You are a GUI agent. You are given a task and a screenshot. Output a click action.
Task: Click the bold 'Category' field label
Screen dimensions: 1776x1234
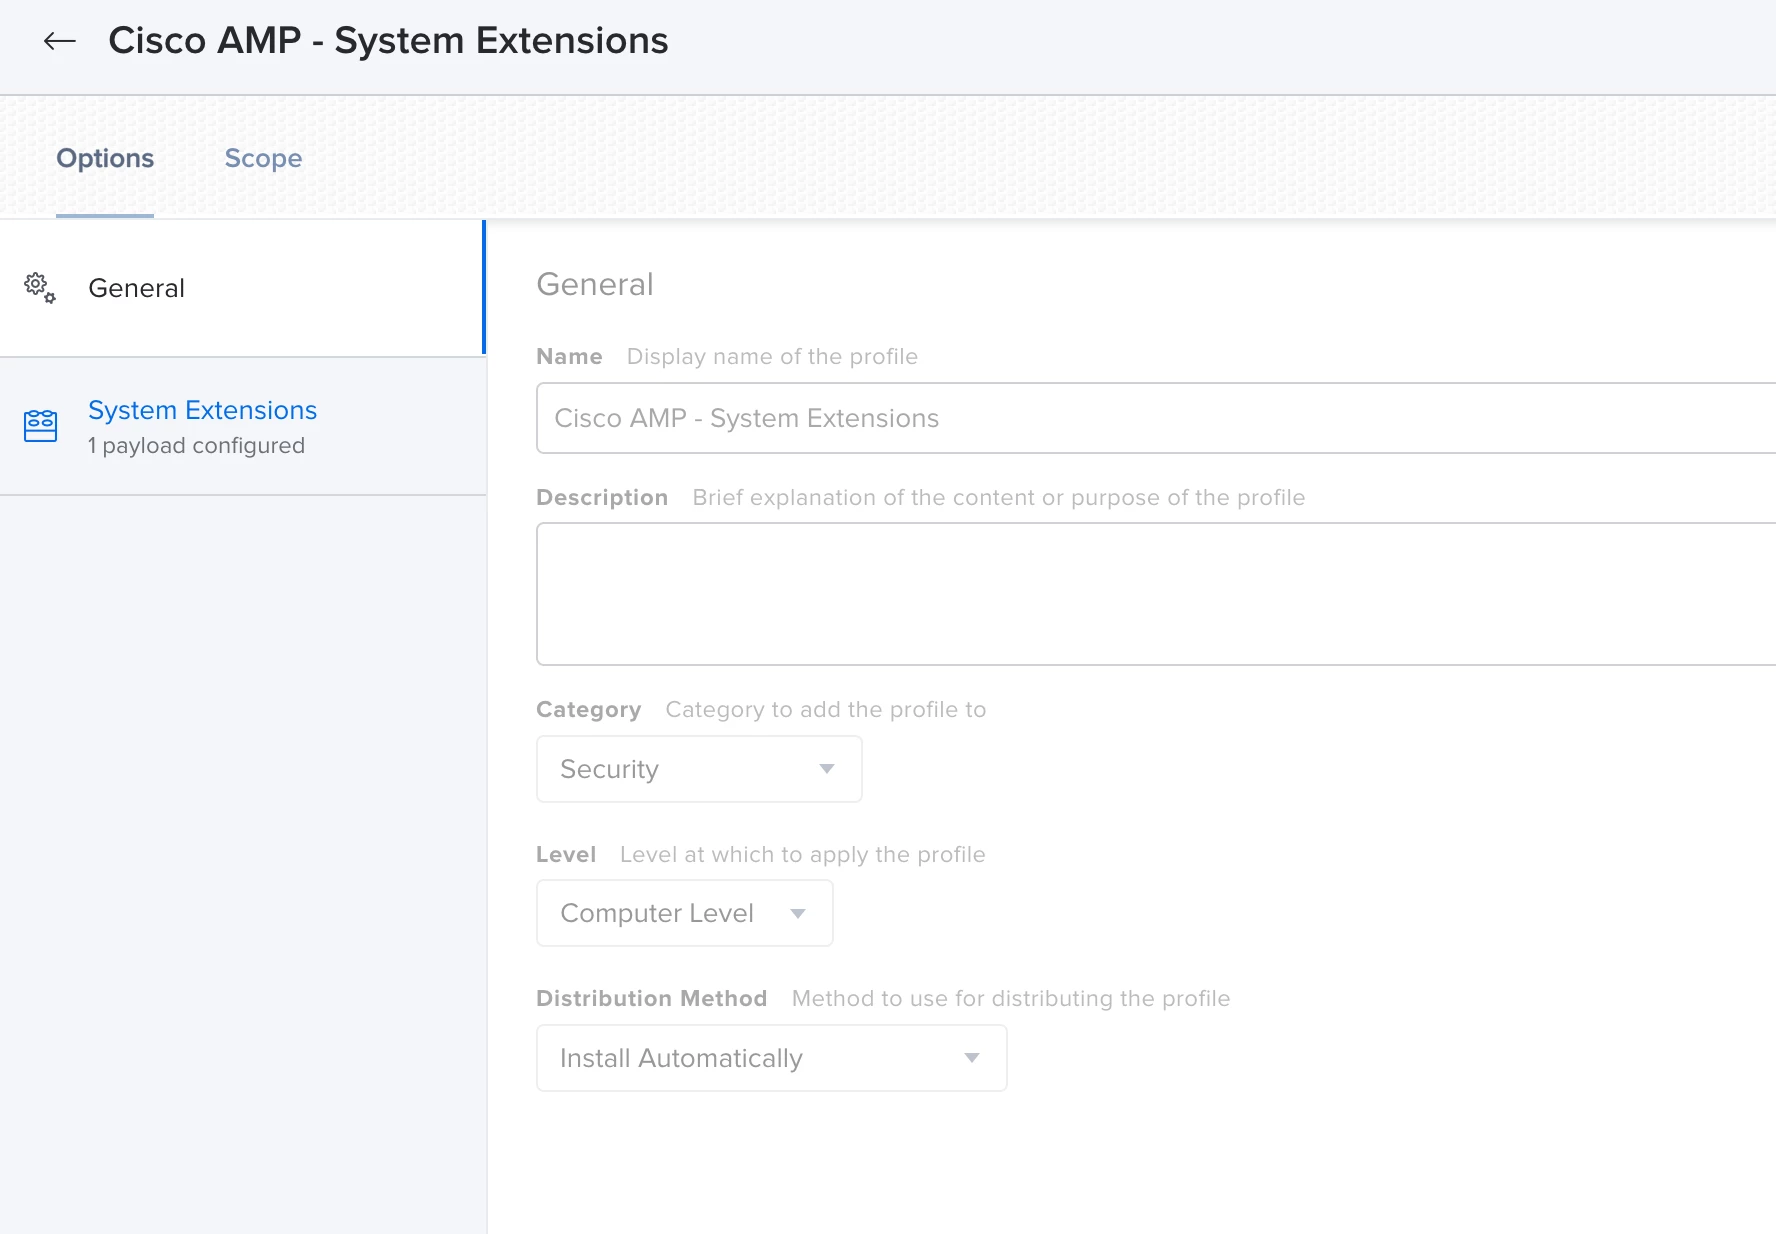click(x=589, y=710)
